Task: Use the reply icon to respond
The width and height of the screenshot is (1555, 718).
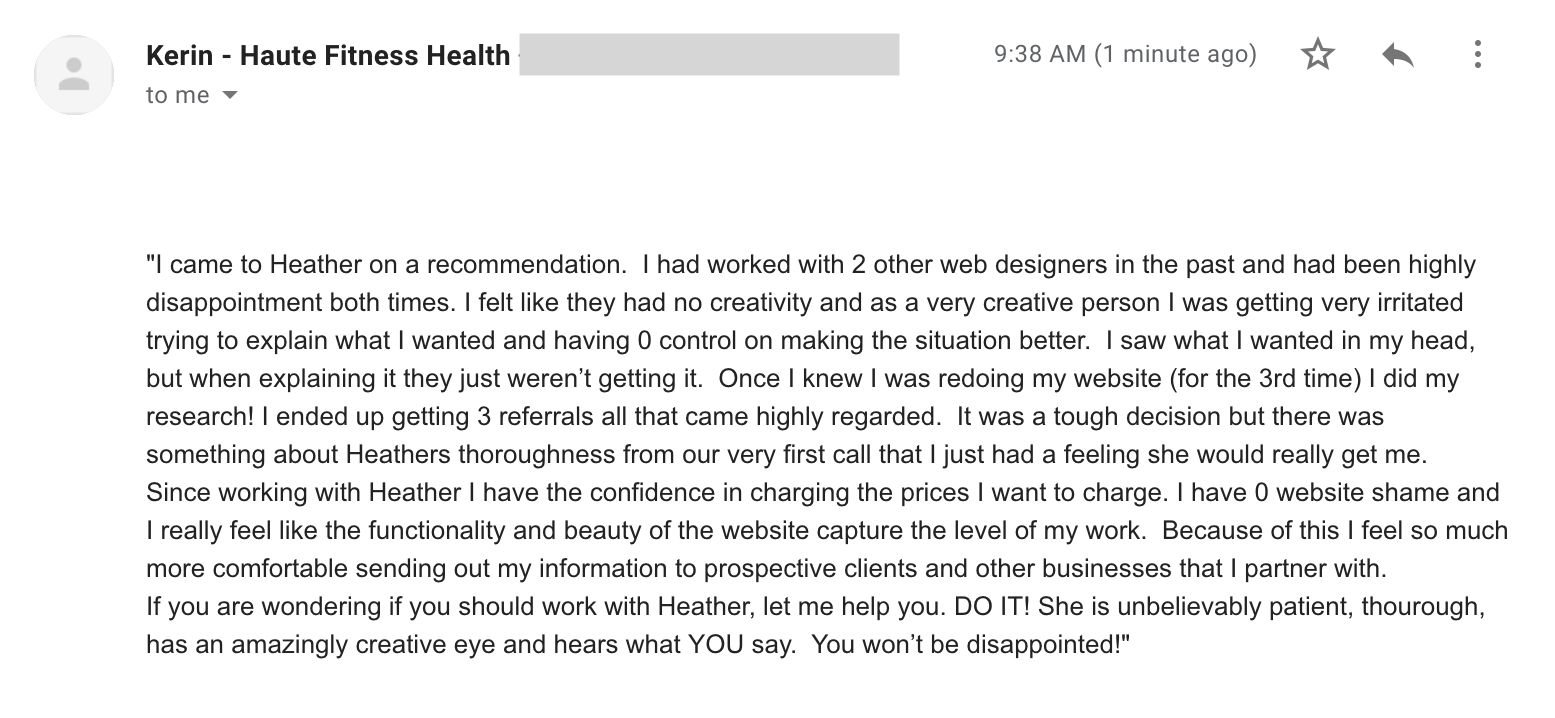Action: click(1397, 55)
